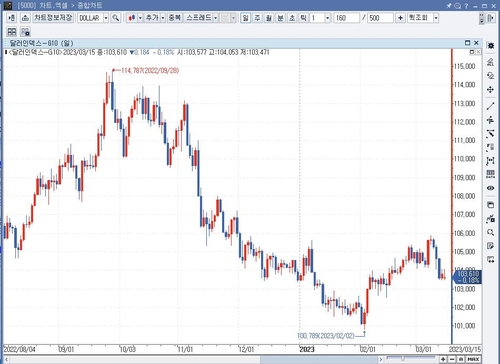500x364 pixels.
Task: Open the period value 1 dropdown
Action: [327, 18]
